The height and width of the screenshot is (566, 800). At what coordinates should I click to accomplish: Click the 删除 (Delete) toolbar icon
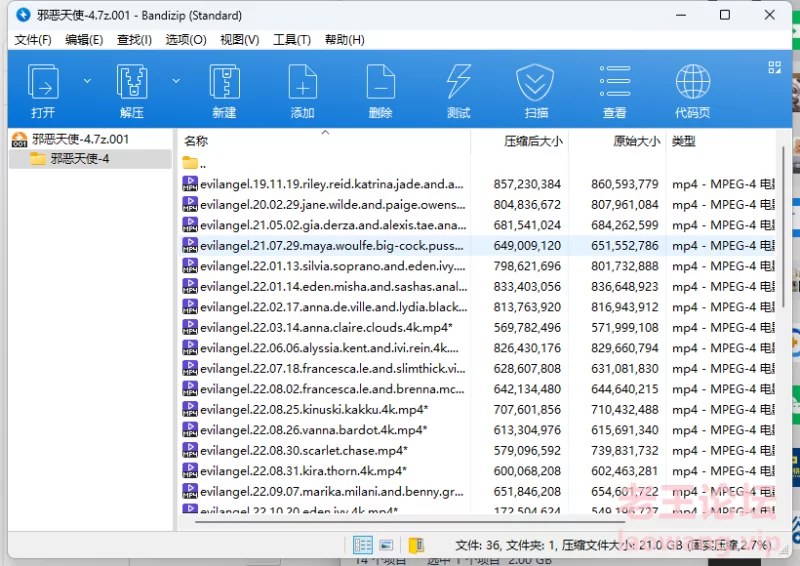pyautogui.click(x=381, y=82)
